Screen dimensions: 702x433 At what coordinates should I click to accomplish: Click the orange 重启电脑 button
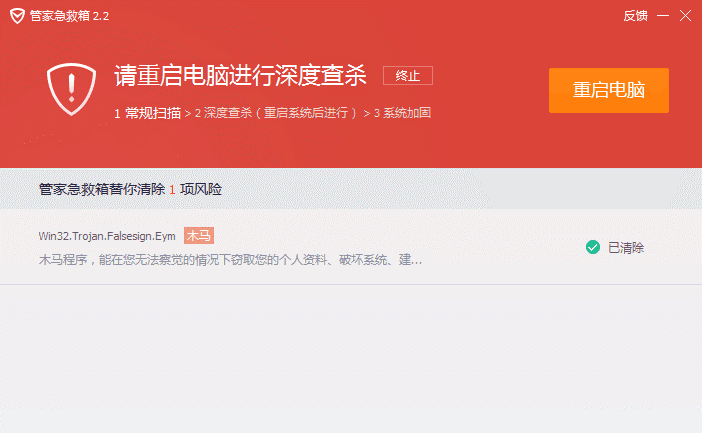609,90
